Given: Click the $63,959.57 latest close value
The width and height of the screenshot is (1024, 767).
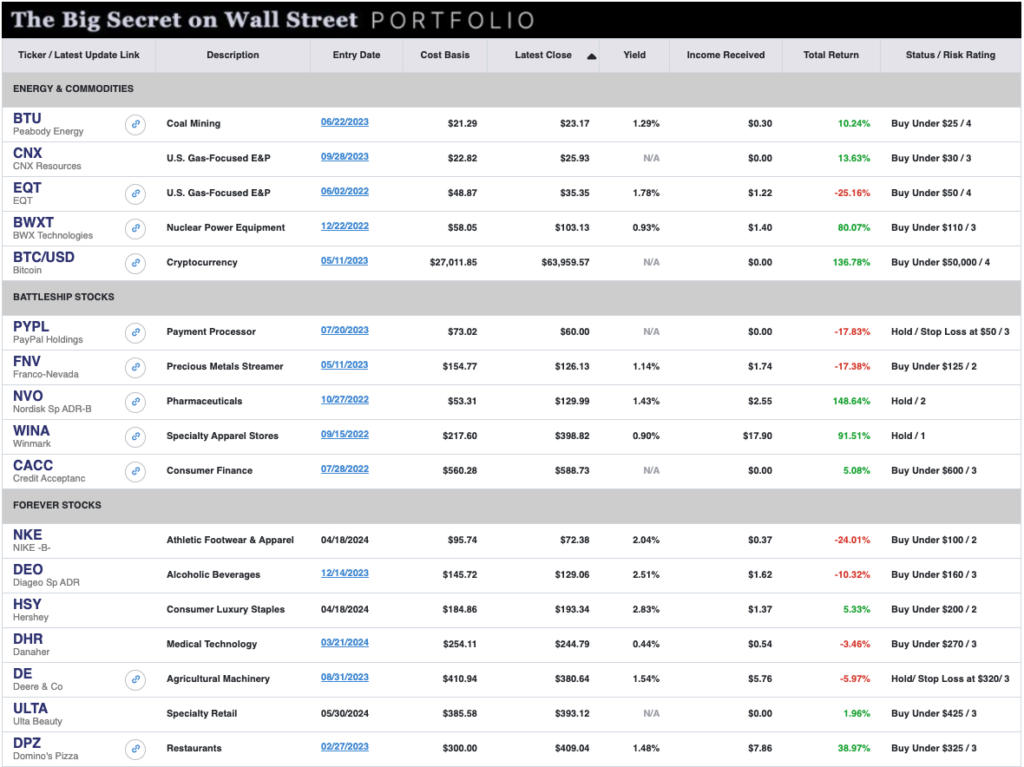Looking at the screenshot, I should coord(566,262).
